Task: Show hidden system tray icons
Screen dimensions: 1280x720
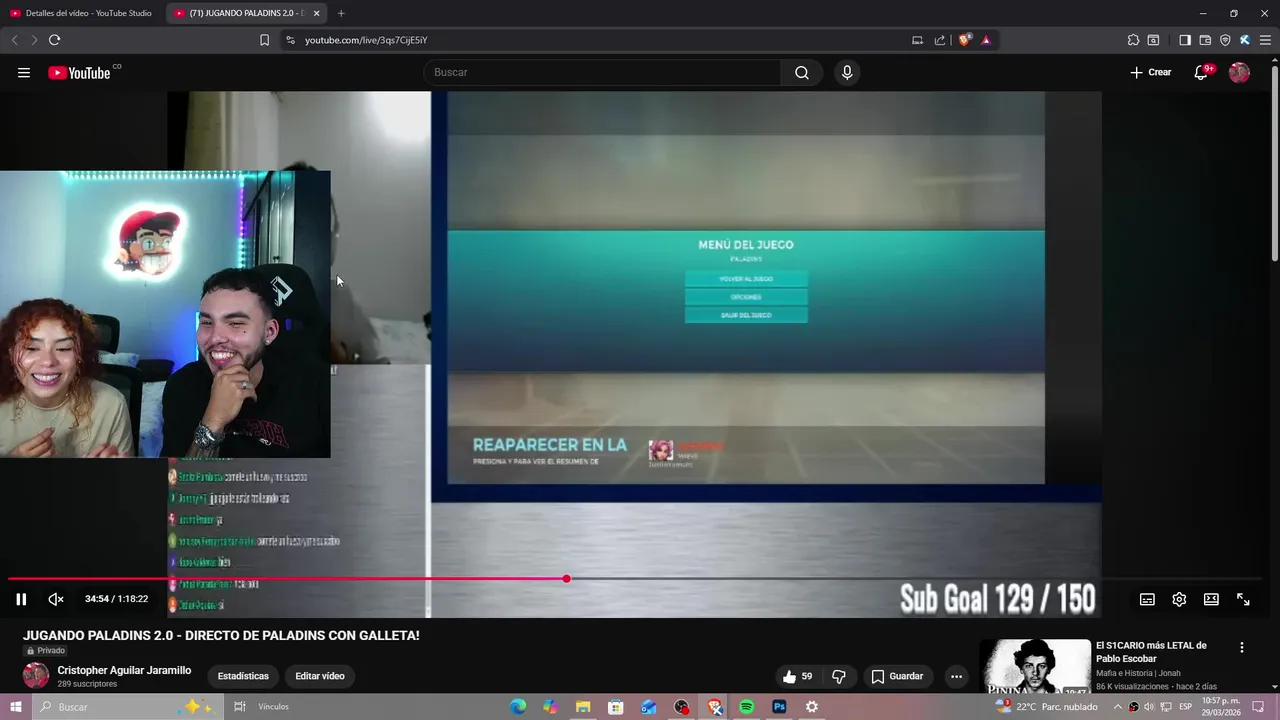Action: point(1118,707)
